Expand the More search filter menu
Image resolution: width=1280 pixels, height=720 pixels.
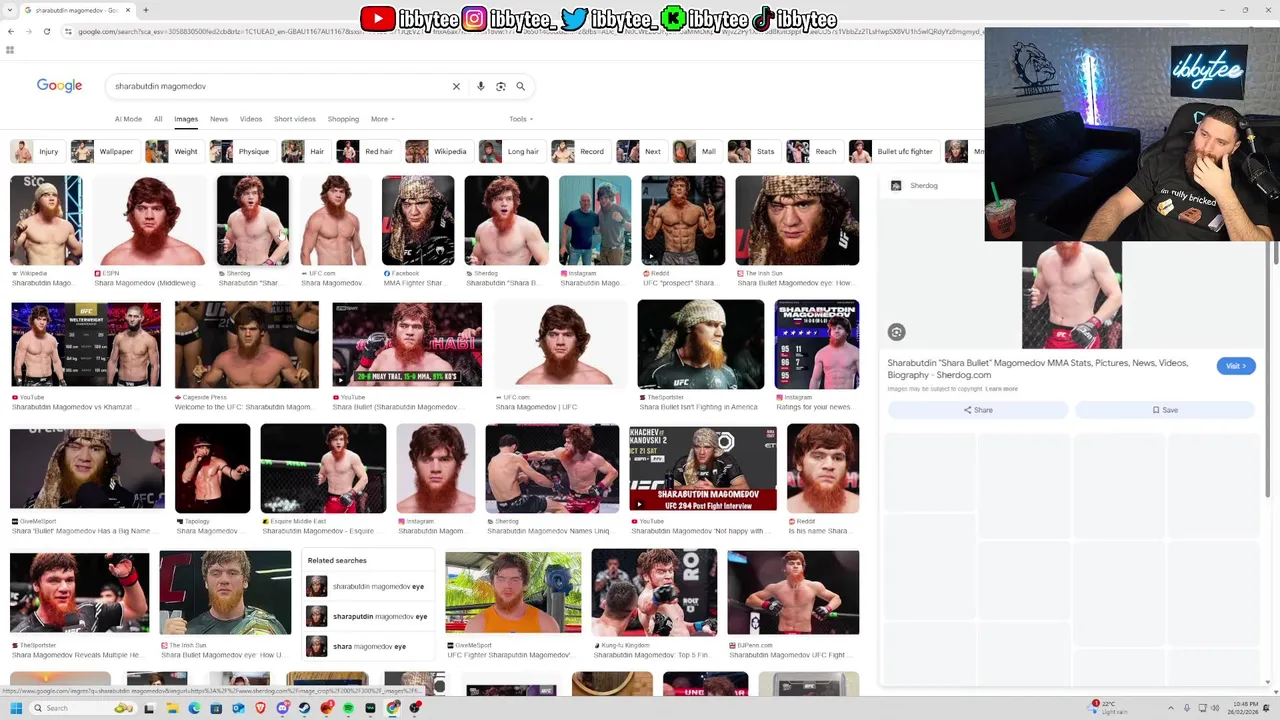[383, 119]
